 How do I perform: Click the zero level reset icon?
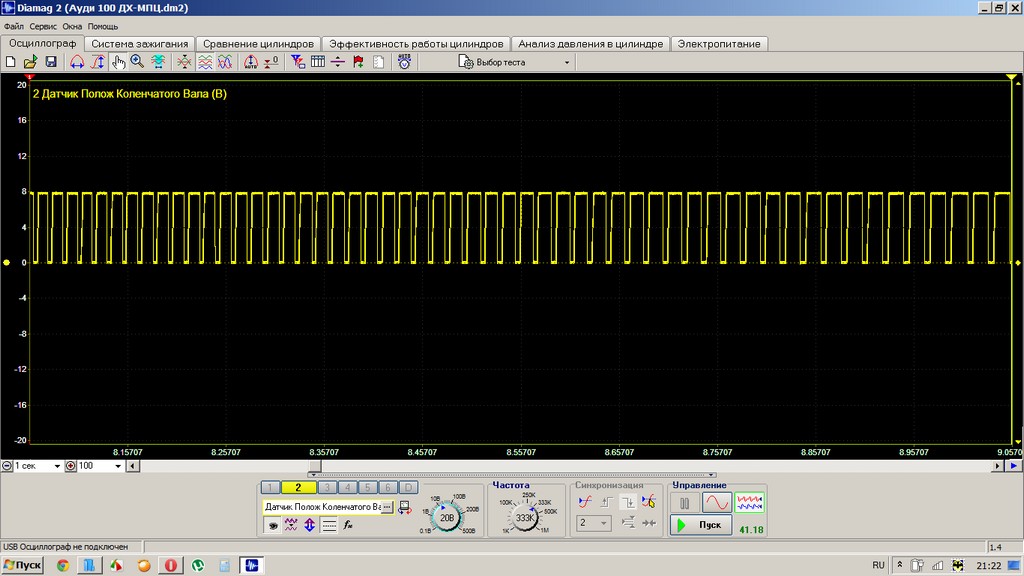[x=271, y=62]
